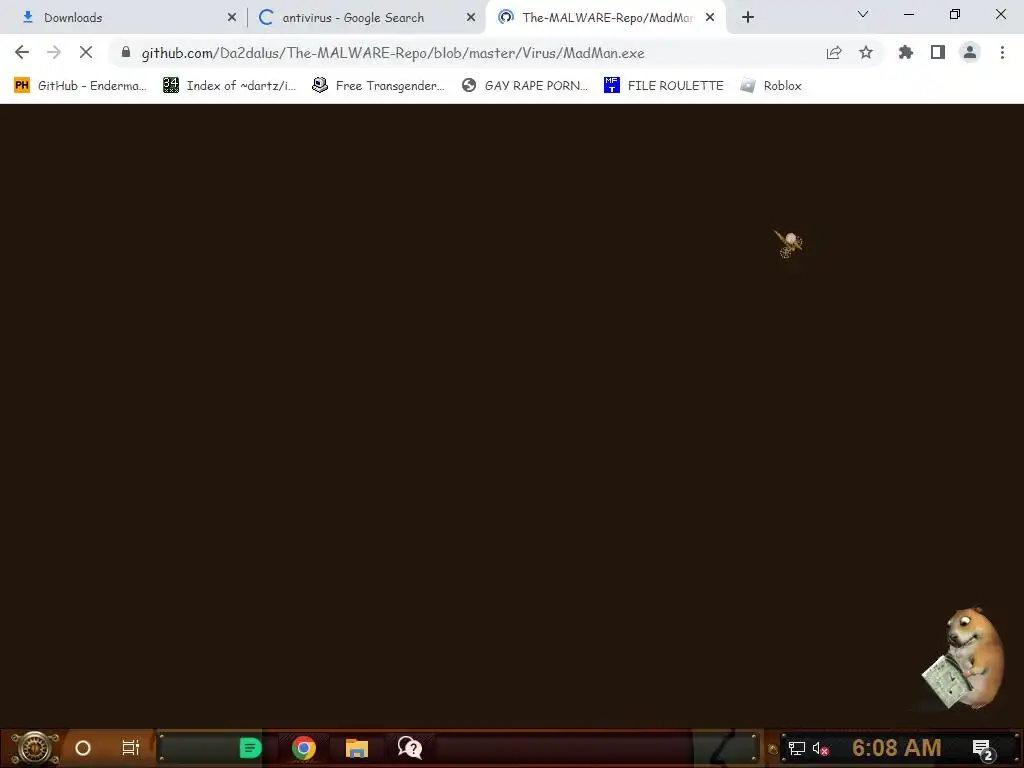
Task: Restore down the Chrome window
Action: pyautogui.click(x=955, y=14)
